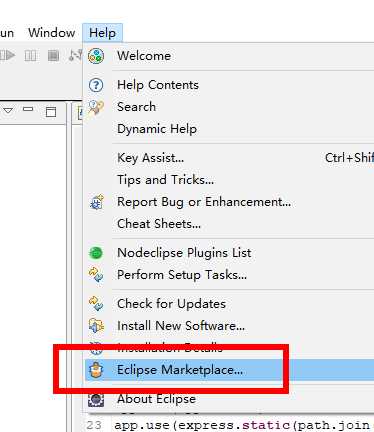Click the Resume toolbar button

tap(8, 55)
